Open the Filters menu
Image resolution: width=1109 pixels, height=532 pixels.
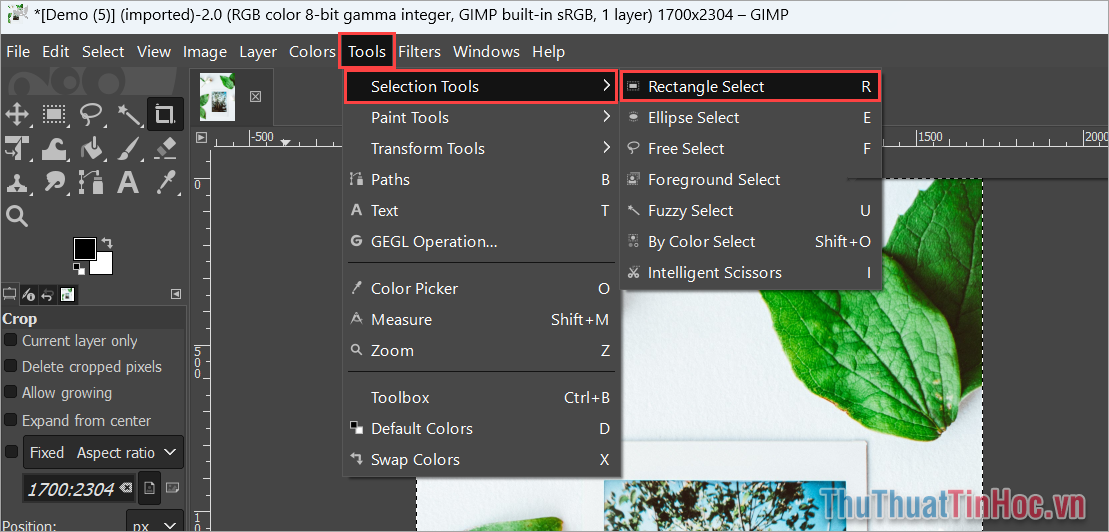click(x=419, y=52)
